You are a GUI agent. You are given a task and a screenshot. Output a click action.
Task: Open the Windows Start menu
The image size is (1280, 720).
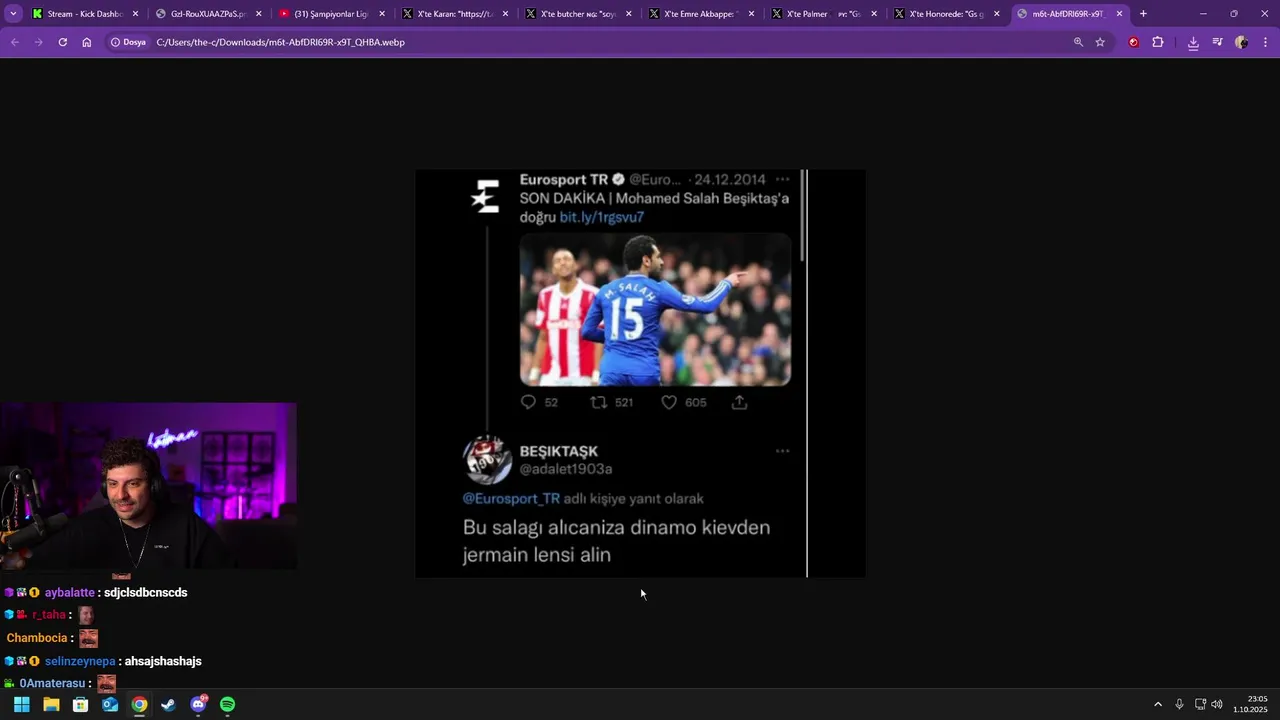tap(21, 704)
